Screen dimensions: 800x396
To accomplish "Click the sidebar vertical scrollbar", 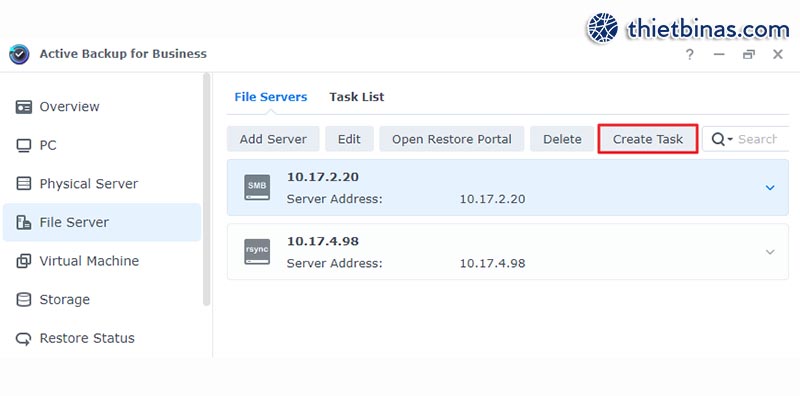I will coord(207,189).
